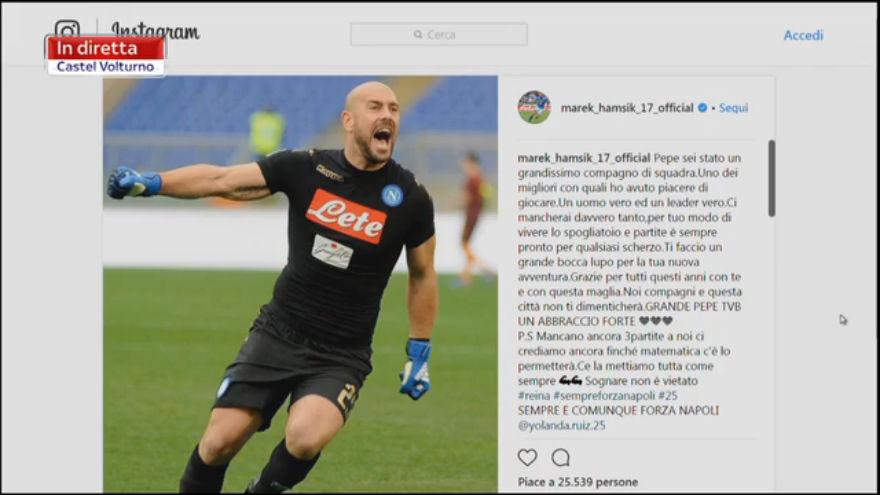
Task: Open marek_hamsik_17_official profile avatar
Action: [x=534, y=107]
